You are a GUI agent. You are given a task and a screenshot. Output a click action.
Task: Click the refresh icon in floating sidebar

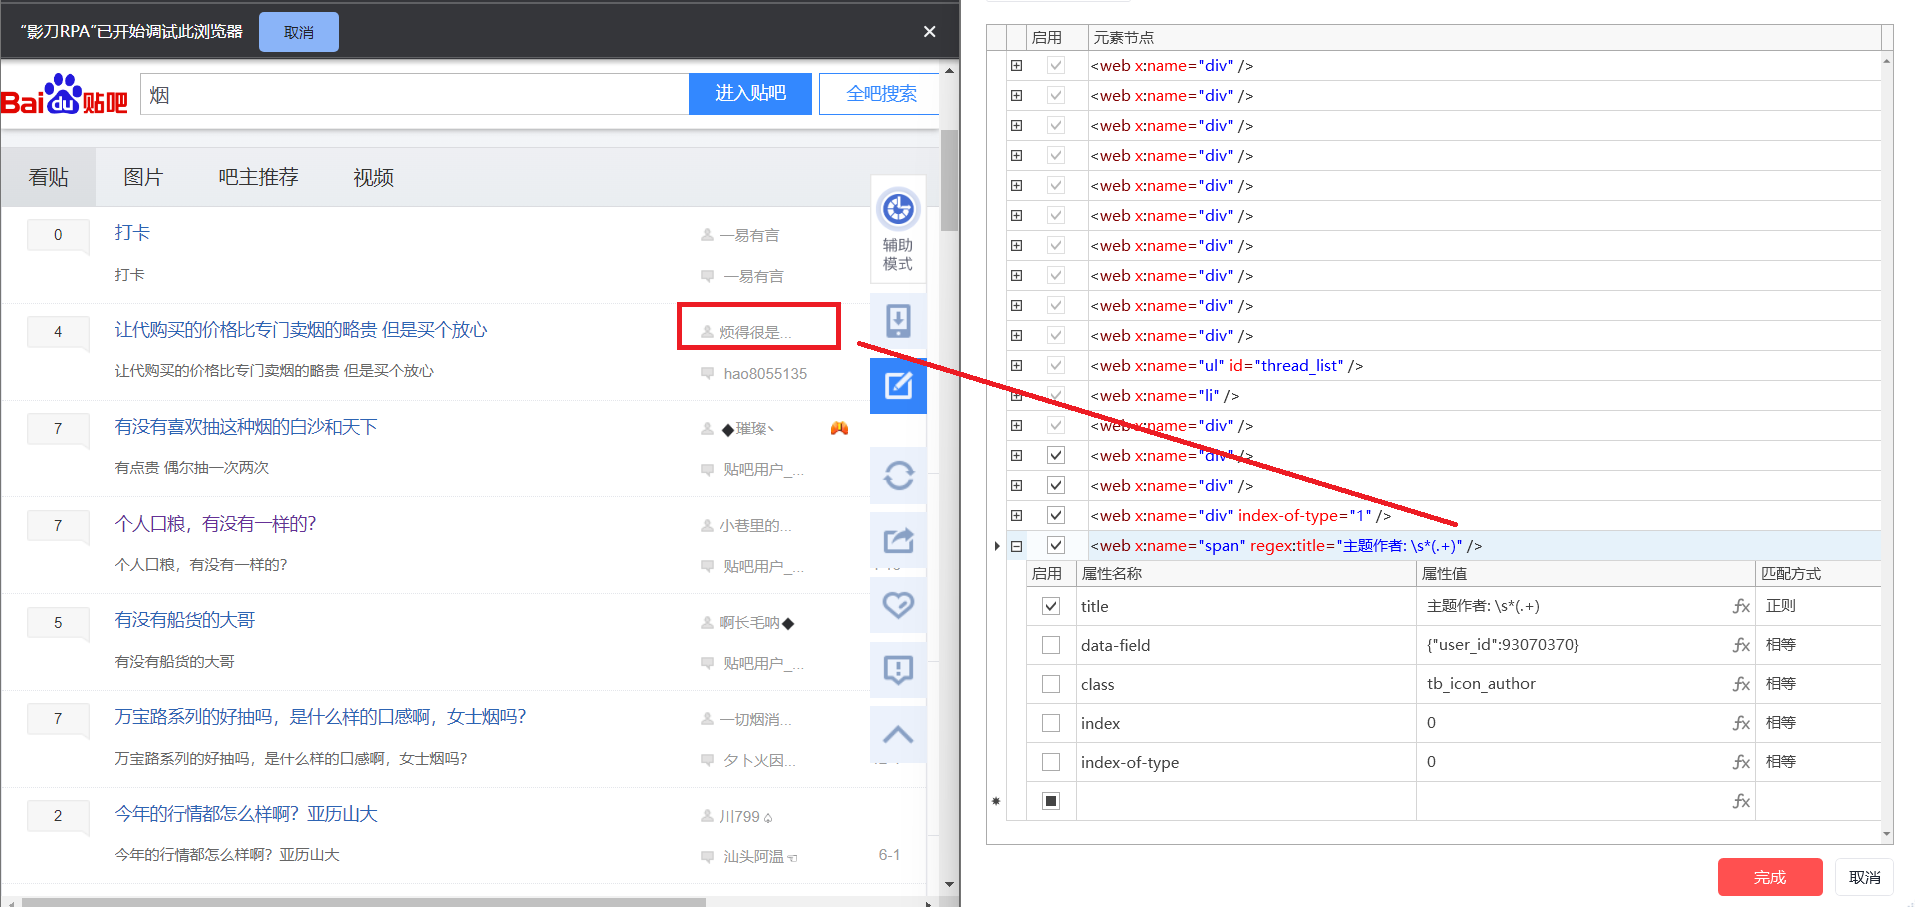click(898, 475)
